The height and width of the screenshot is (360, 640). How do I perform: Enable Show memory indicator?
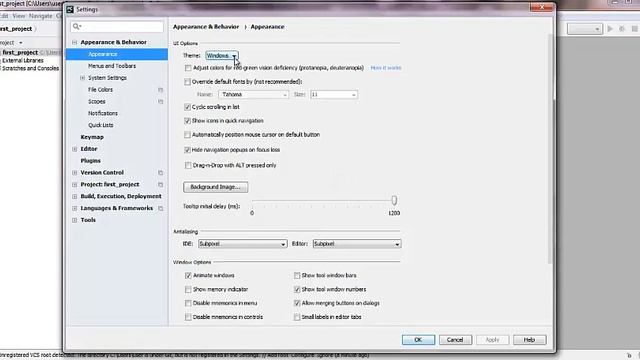click(188, 289)
